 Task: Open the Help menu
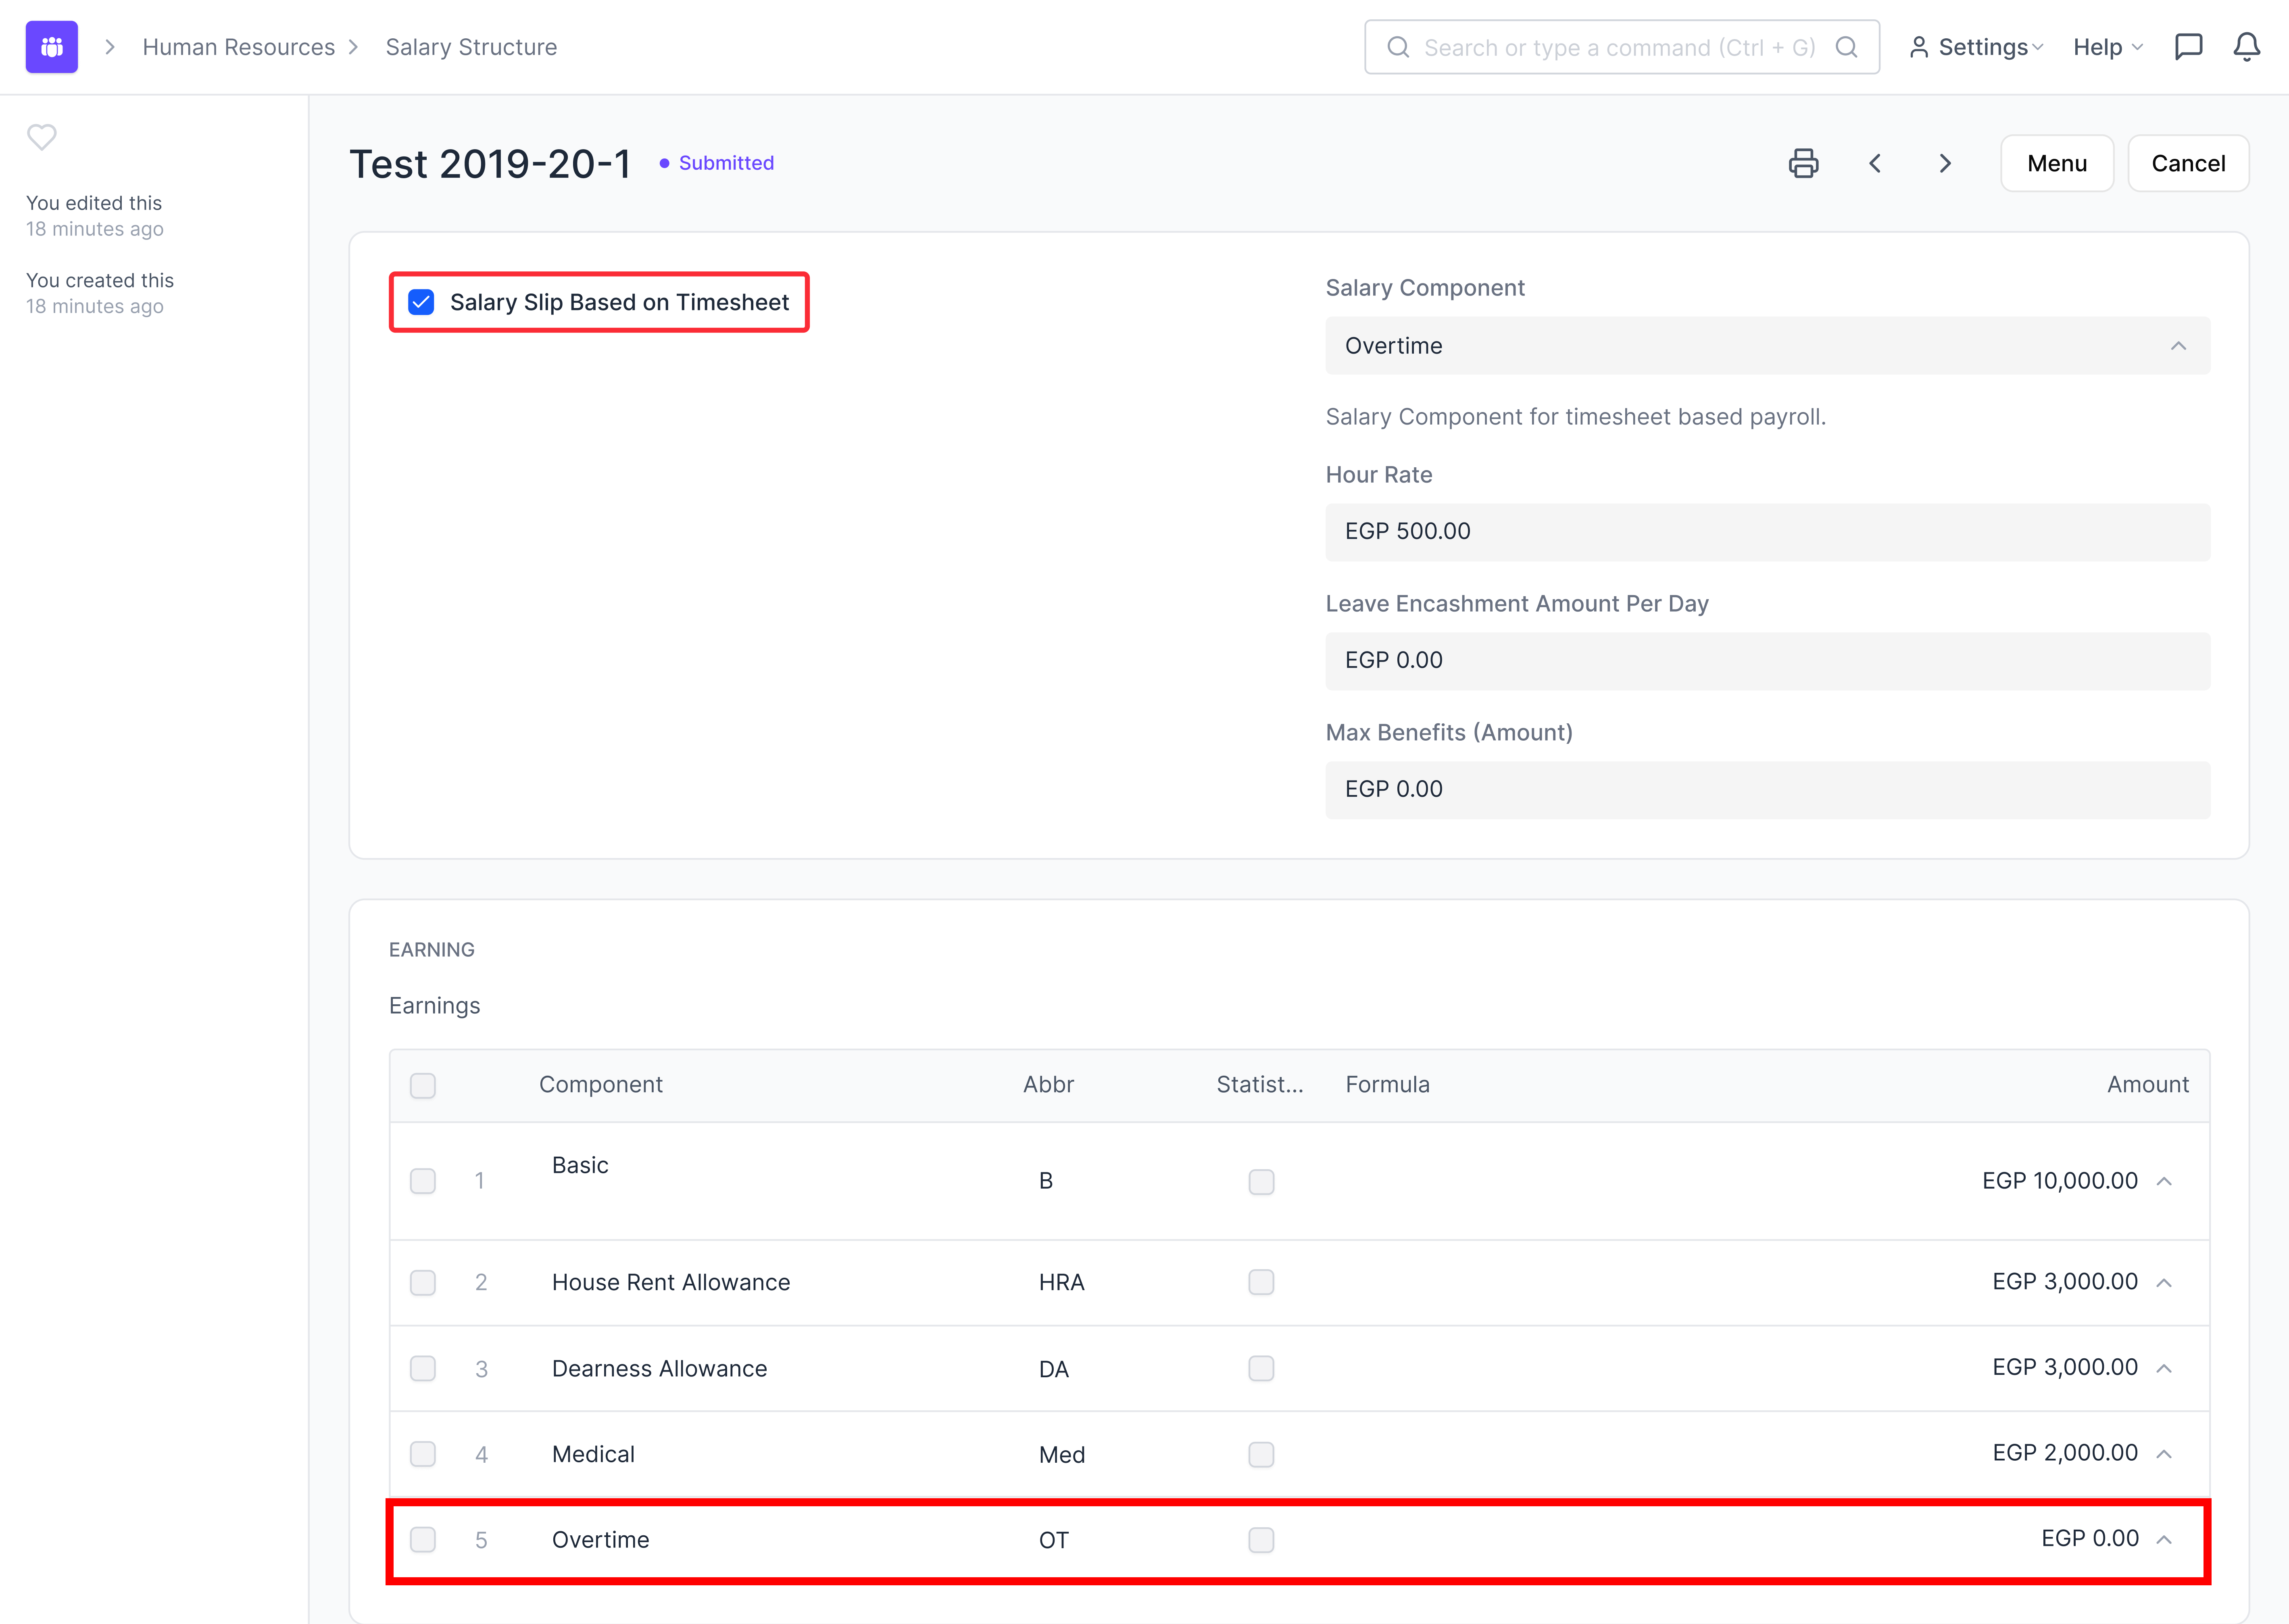pos(2107,47)
